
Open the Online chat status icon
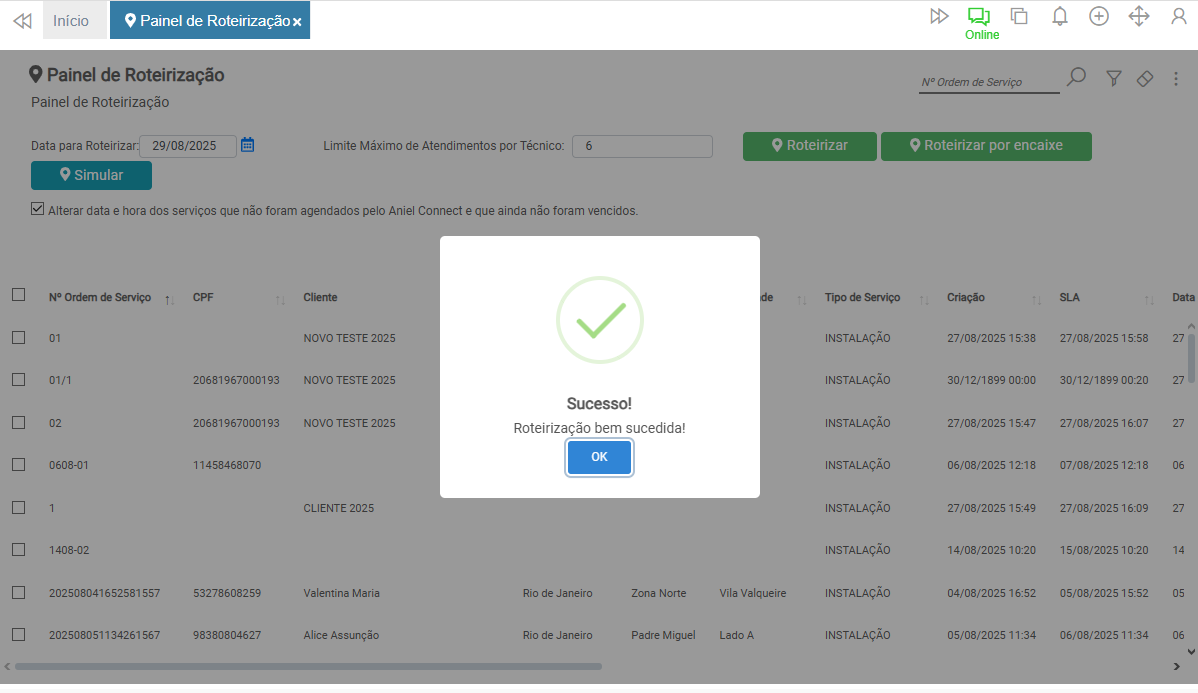pos(979,17)
